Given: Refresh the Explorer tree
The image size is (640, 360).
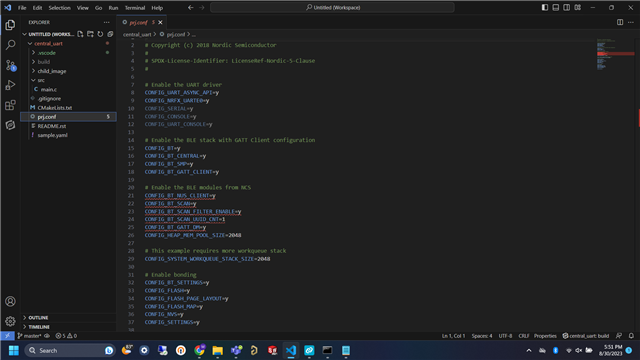Looking at the screenshot, I should coord(100,34).
